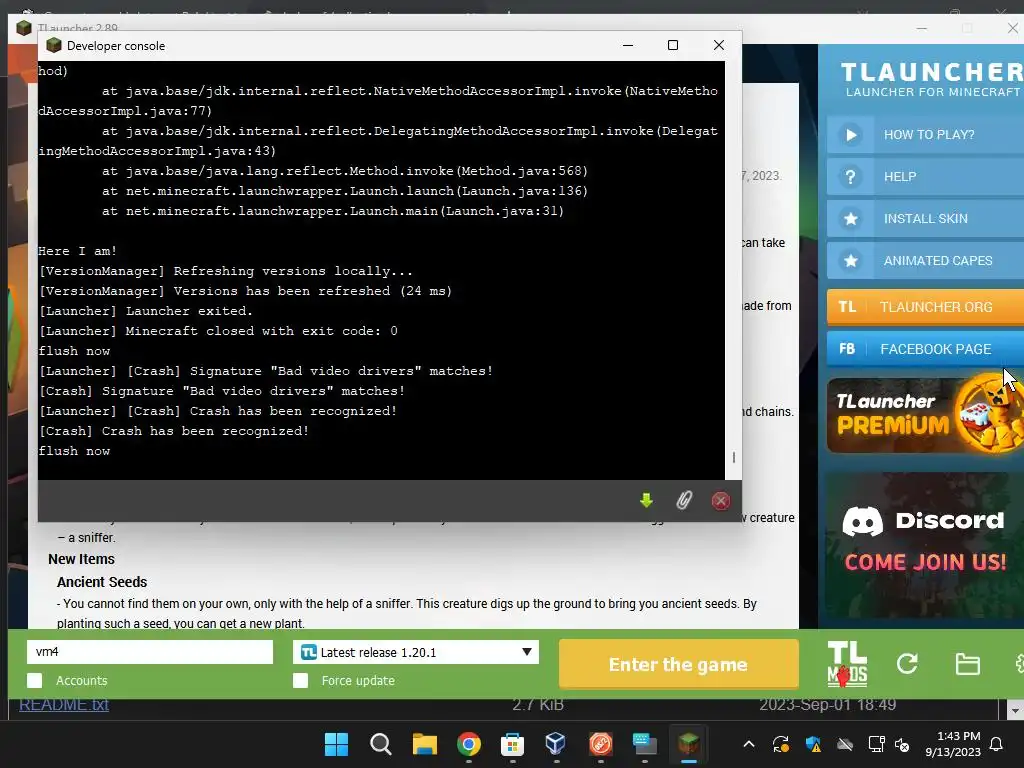
Task: Toggle the Force update checkbox
Action: click(300, 680)
